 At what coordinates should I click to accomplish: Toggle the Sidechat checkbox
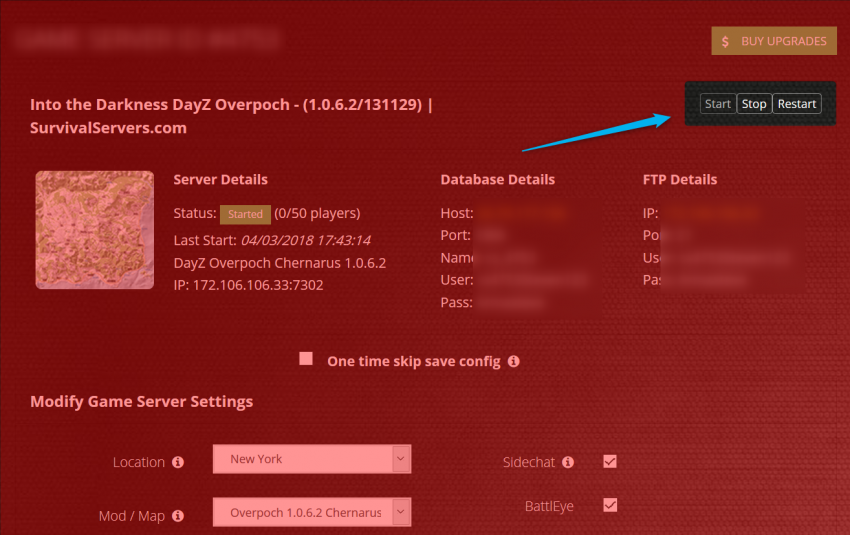(x=610, y=462)
